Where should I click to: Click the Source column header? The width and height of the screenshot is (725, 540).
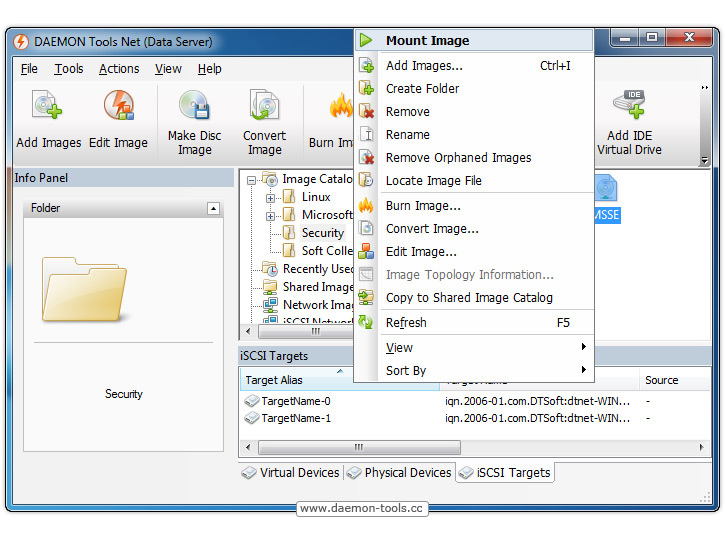pyautogui.click(x=675, y=380)
